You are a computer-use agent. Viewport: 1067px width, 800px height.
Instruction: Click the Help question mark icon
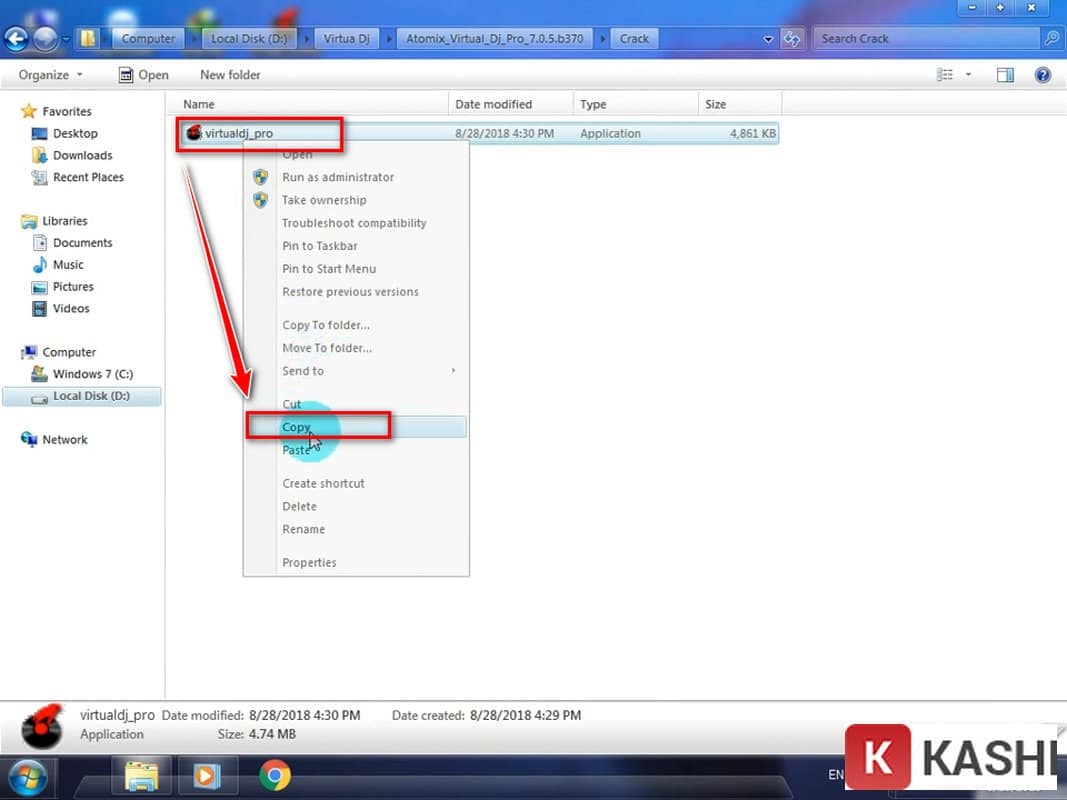click(x=1043, y=75)
